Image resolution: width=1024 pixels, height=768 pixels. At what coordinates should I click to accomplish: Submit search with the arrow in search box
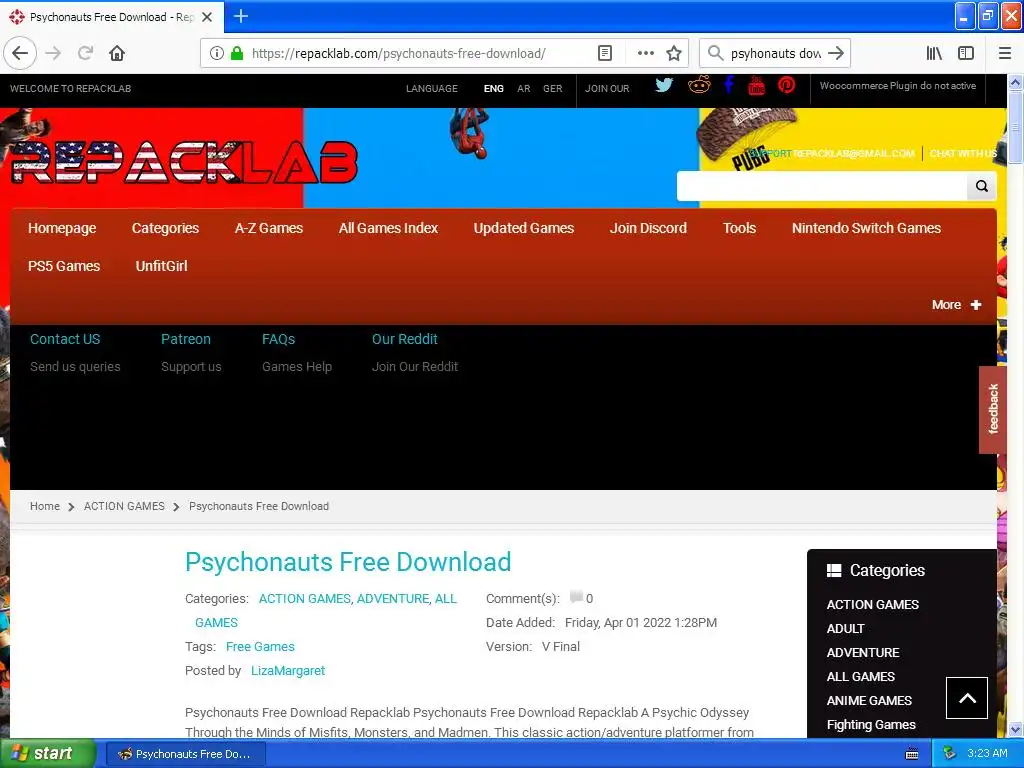tap(836, 53)
